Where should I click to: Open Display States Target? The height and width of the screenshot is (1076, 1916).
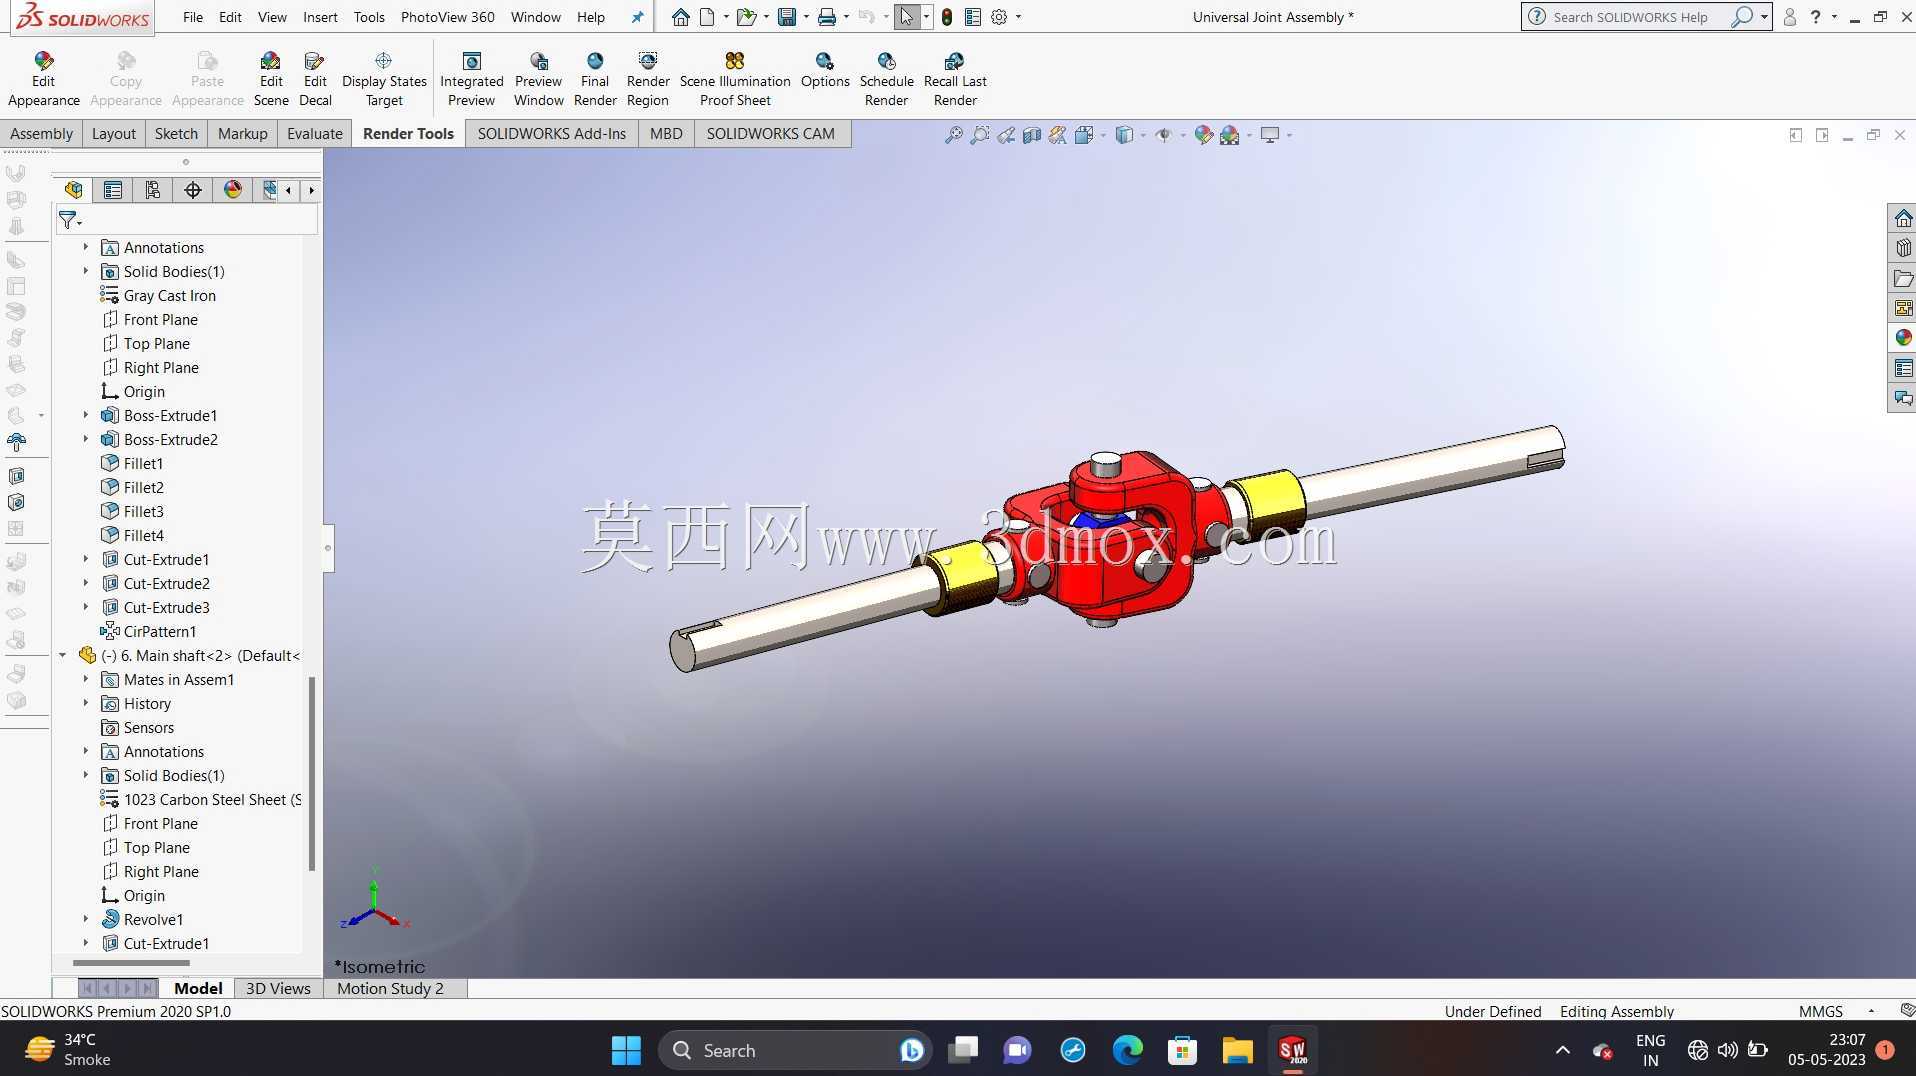(384, 79)
